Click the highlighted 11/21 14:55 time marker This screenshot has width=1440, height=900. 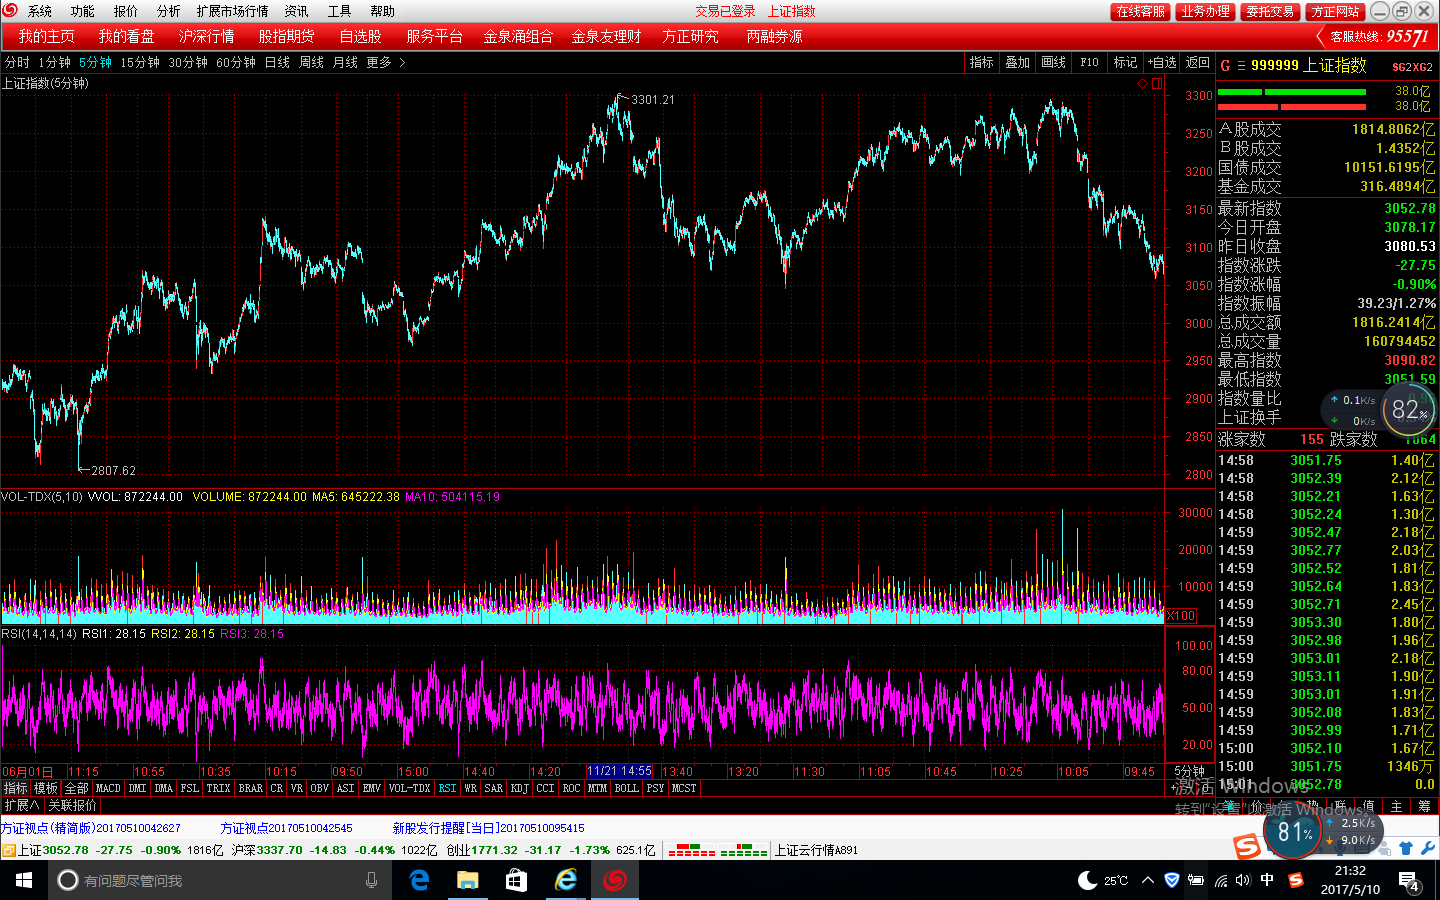[x=620, y=771]
